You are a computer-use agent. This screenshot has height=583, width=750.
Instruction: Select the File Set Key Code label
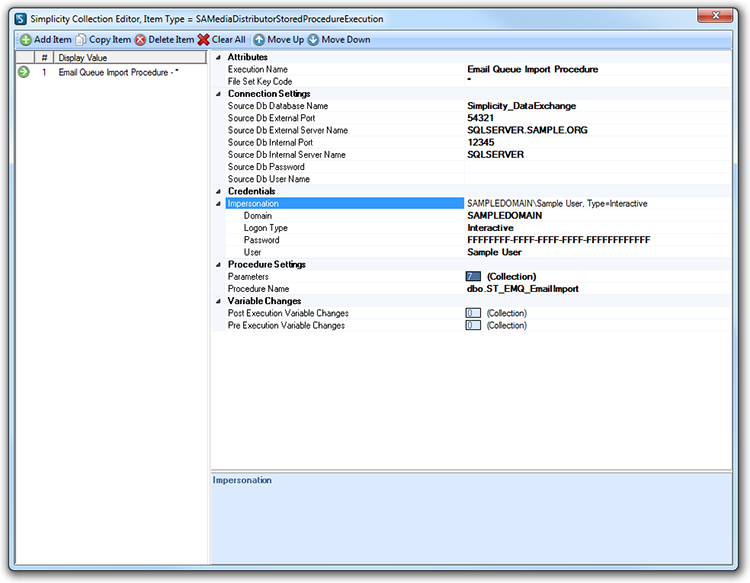[260, 81]
